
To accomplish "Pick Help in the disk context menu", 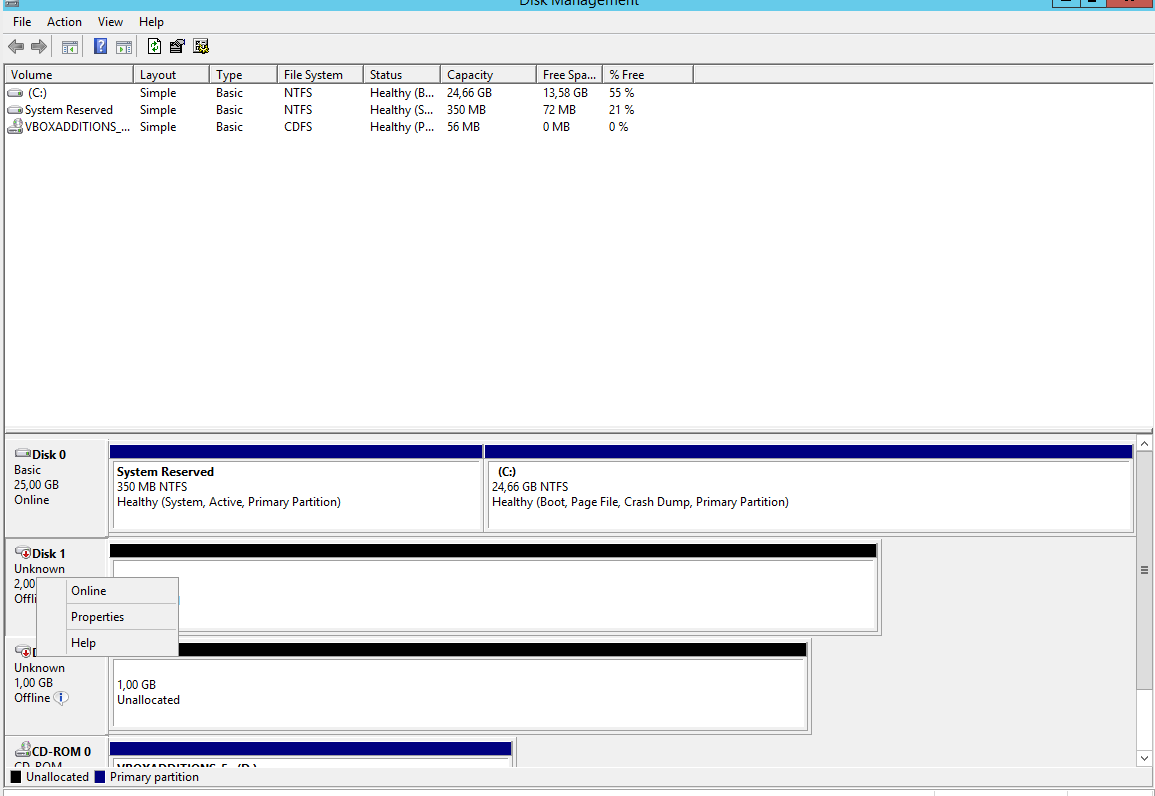I will [83, 643].
